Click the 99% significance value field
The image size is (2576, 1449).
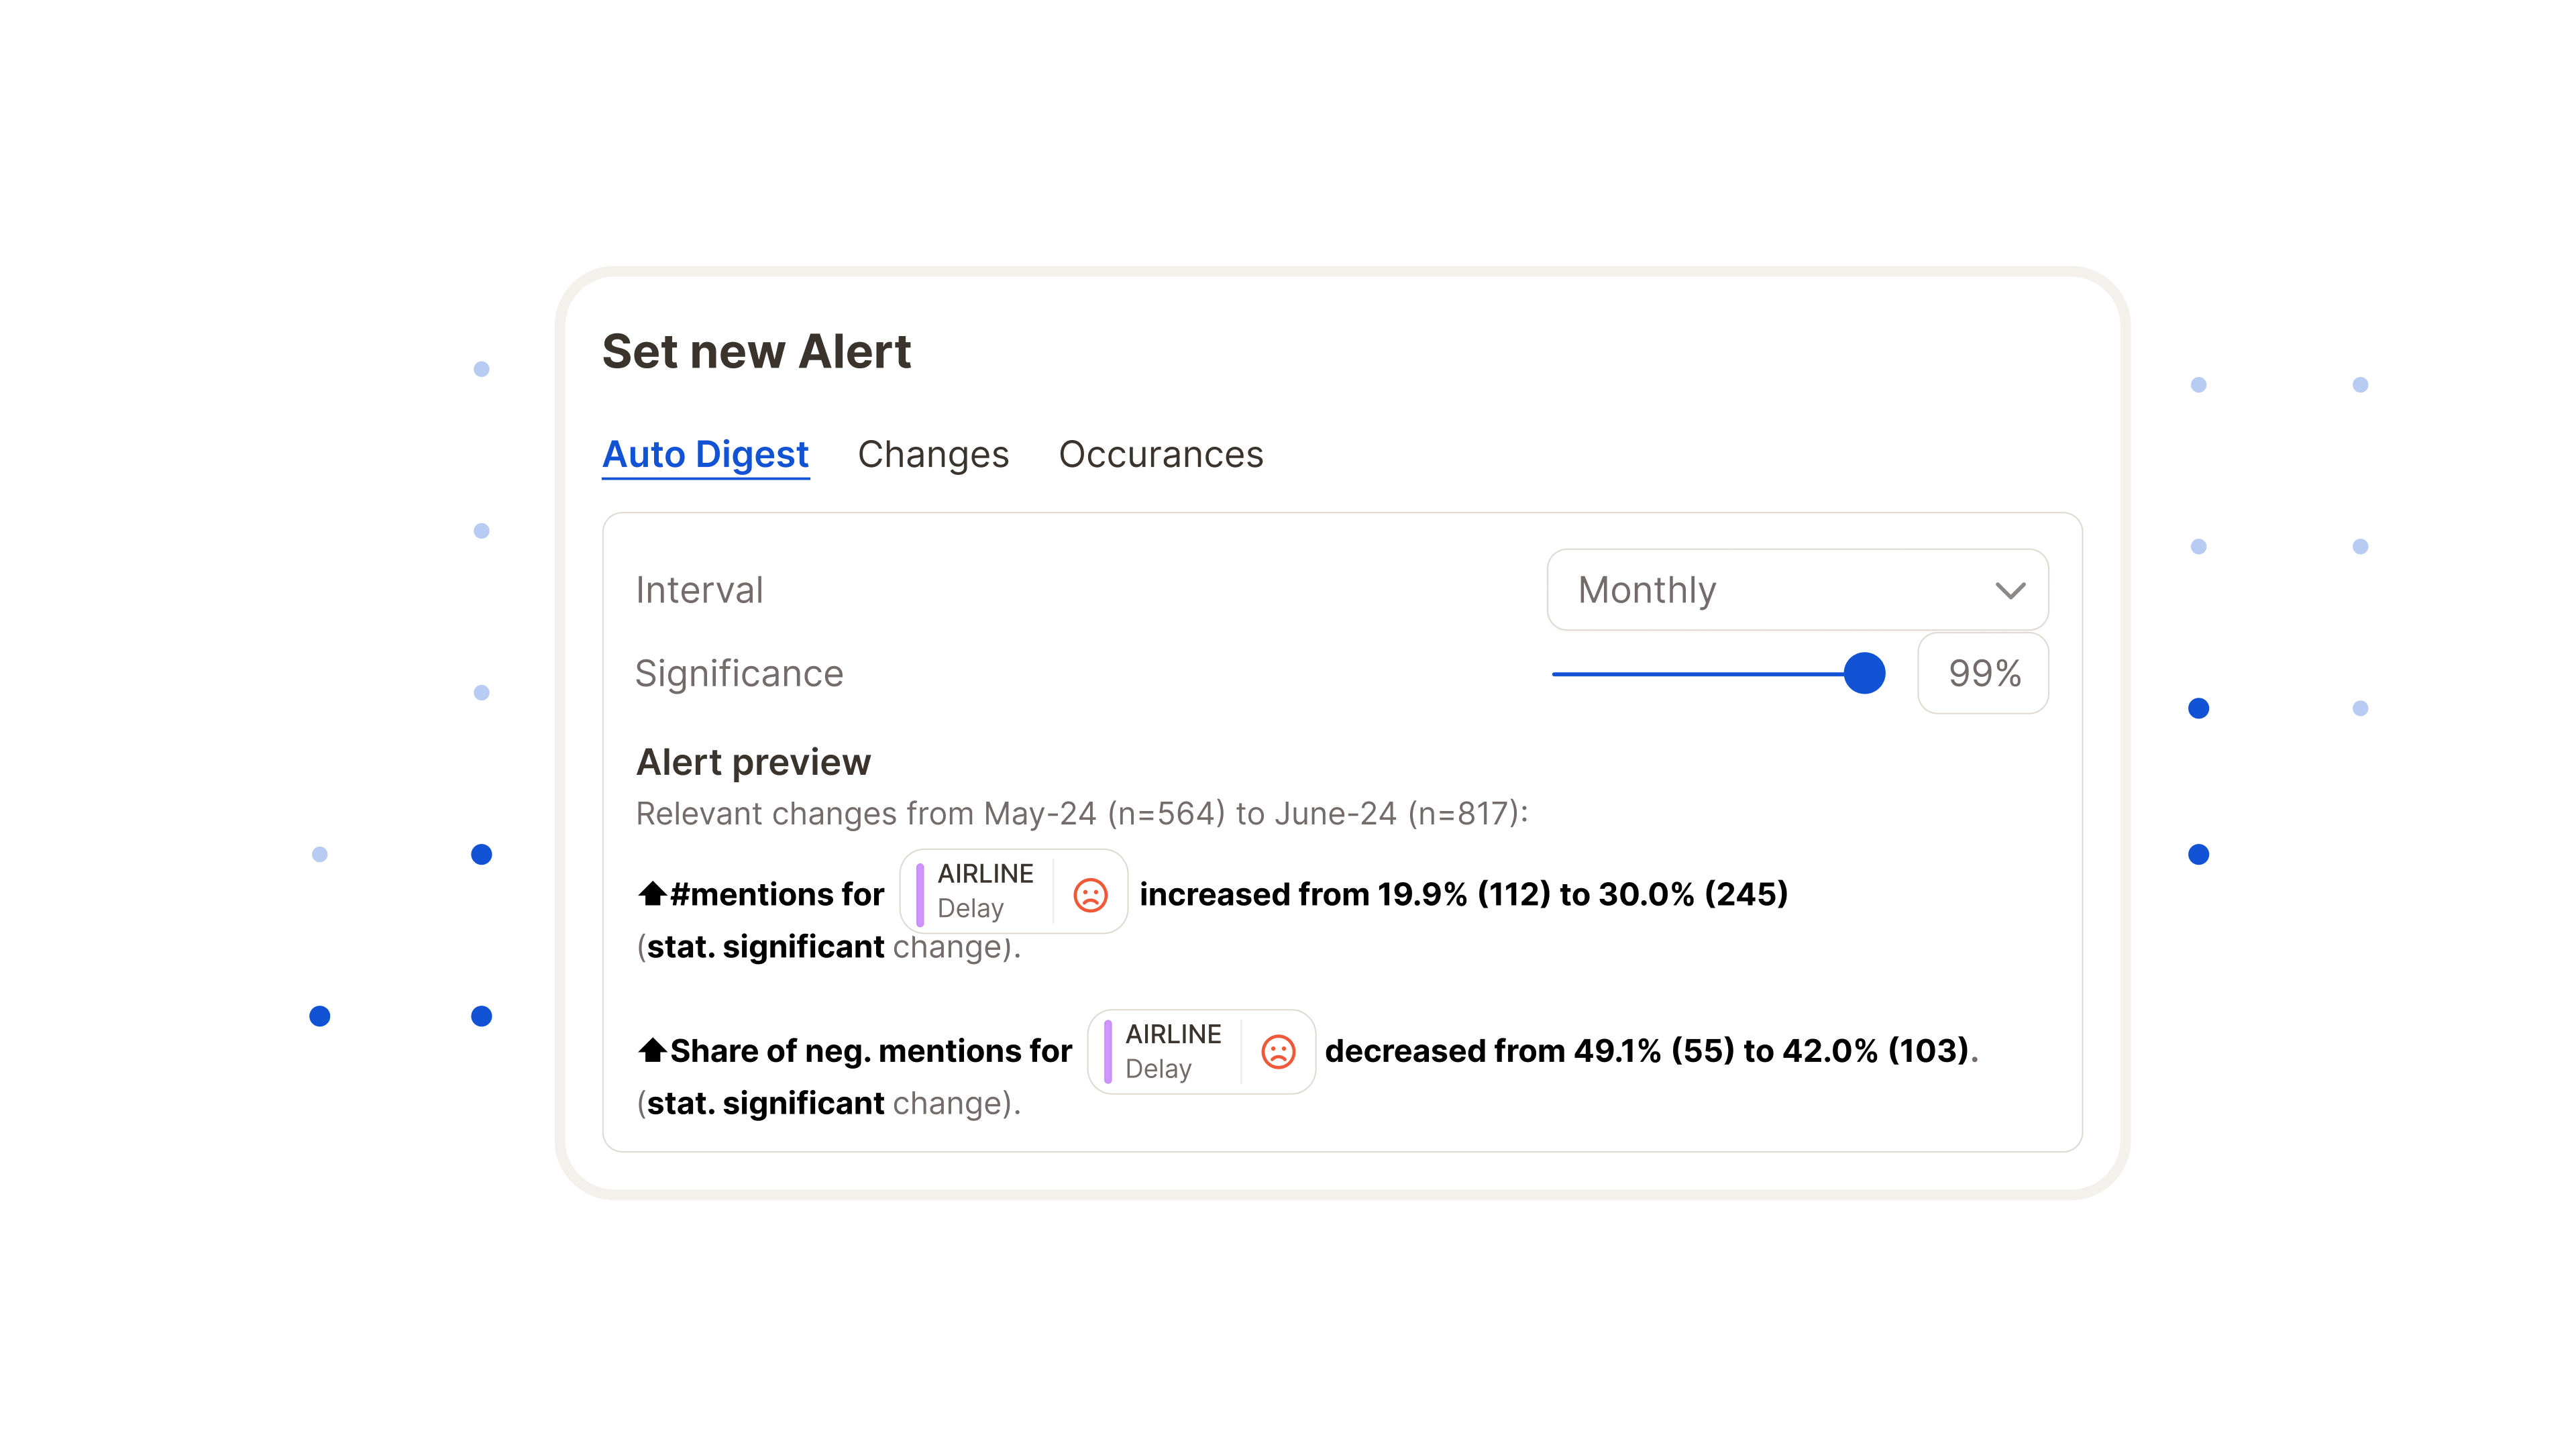(1983, 673)
